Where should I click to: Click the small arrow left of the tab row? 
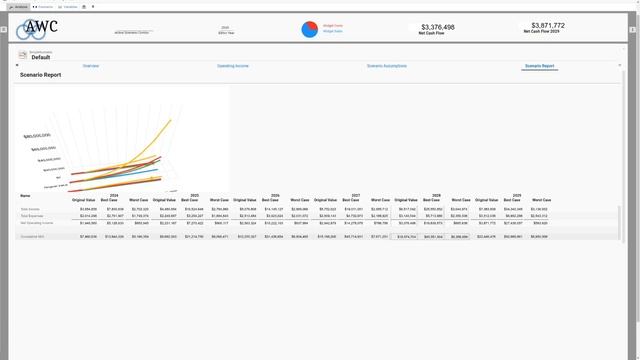[17, 65]
